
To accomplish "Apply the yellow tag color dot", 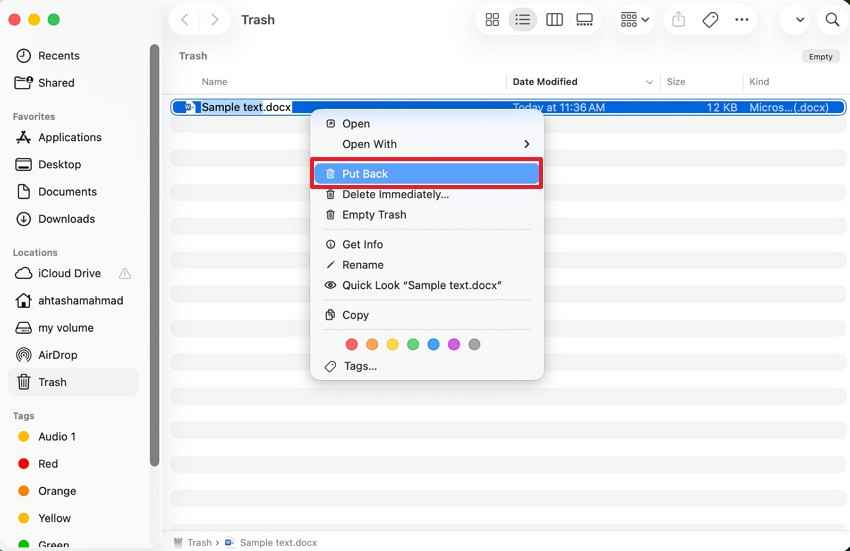I will (392, 344).
